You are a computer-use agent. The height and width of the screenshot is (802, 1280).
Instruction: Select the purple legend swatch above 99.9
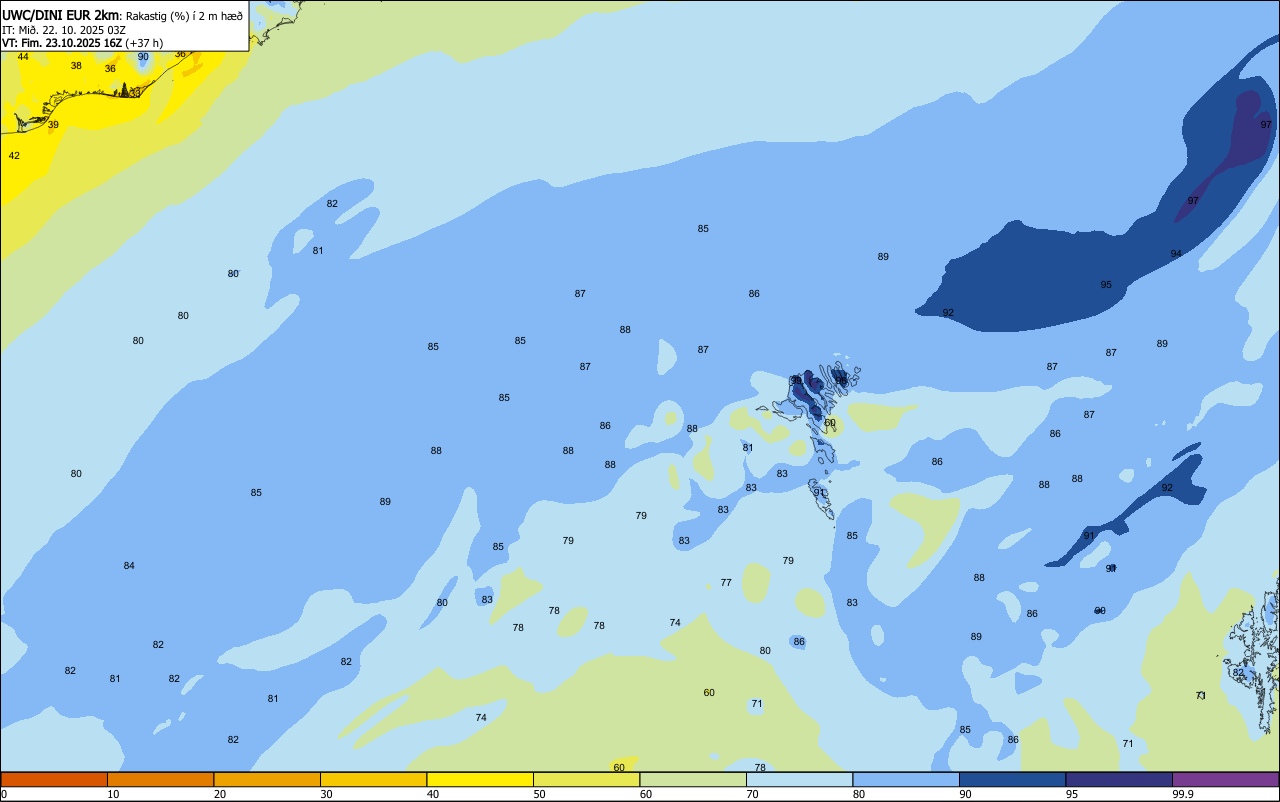(x=1225, y=779)
